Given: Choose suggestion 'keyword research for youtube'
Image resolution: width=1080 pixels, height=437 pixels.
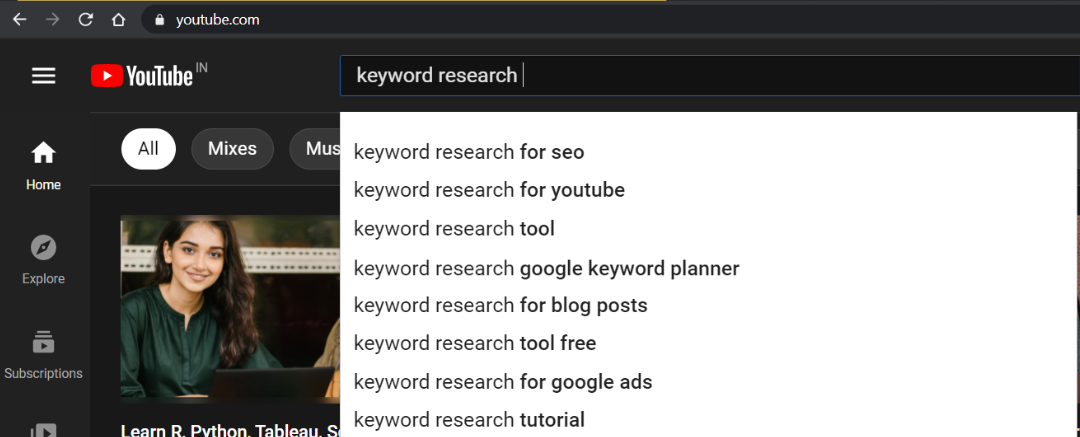Looking at the screenshot, I should [x=489, y=190].
